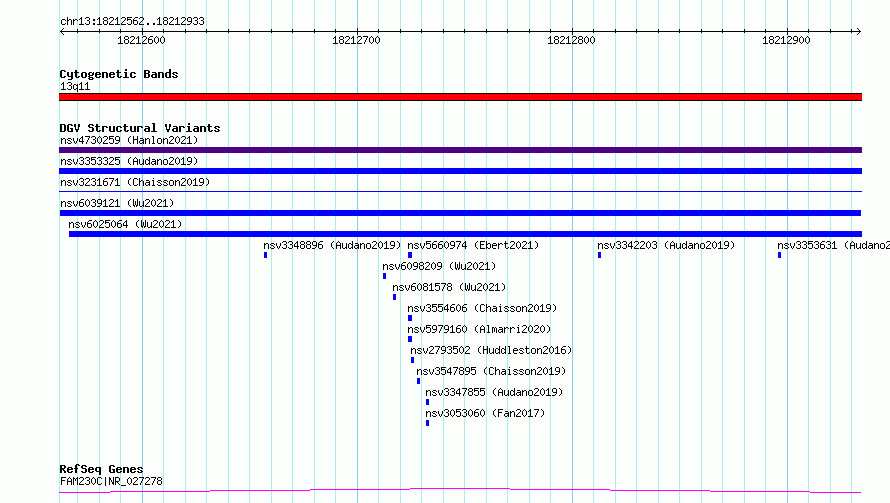The image size is (890, 503).
Task: Select the small nsv6081578 variant marker
Action: 394,297
